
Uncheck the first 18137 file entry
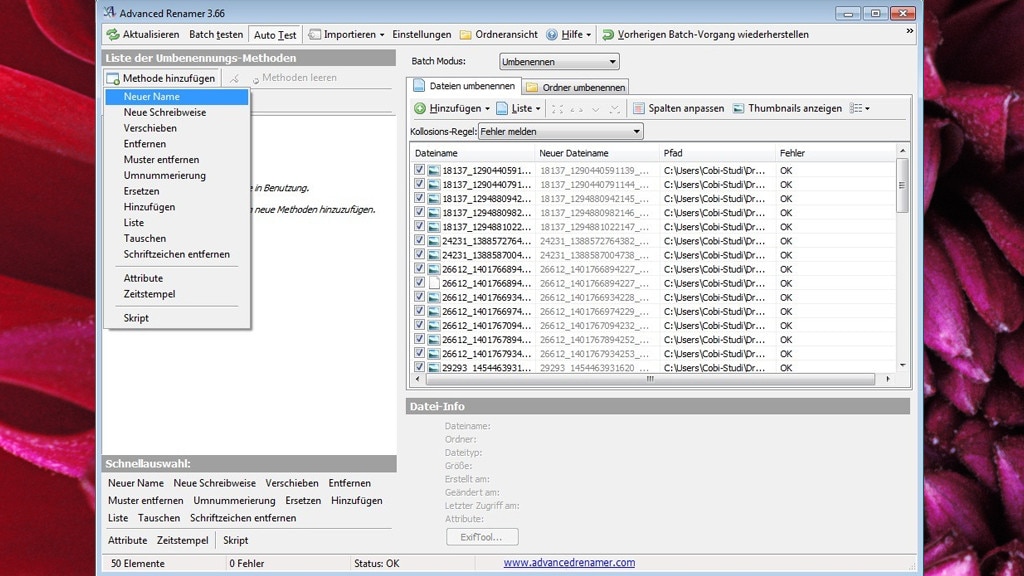pos(419,169)
